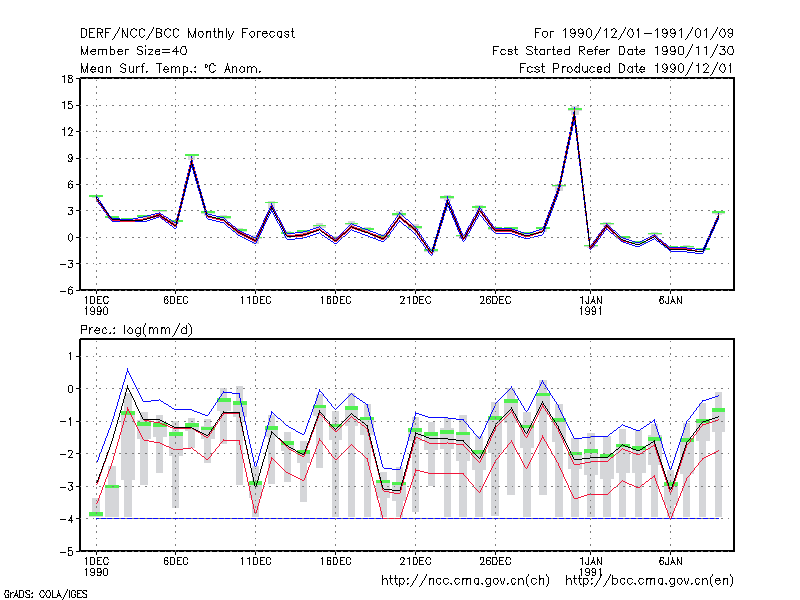Click the 18 tick on temperature y-axis
800x600 pixels.
pos(67,79)
